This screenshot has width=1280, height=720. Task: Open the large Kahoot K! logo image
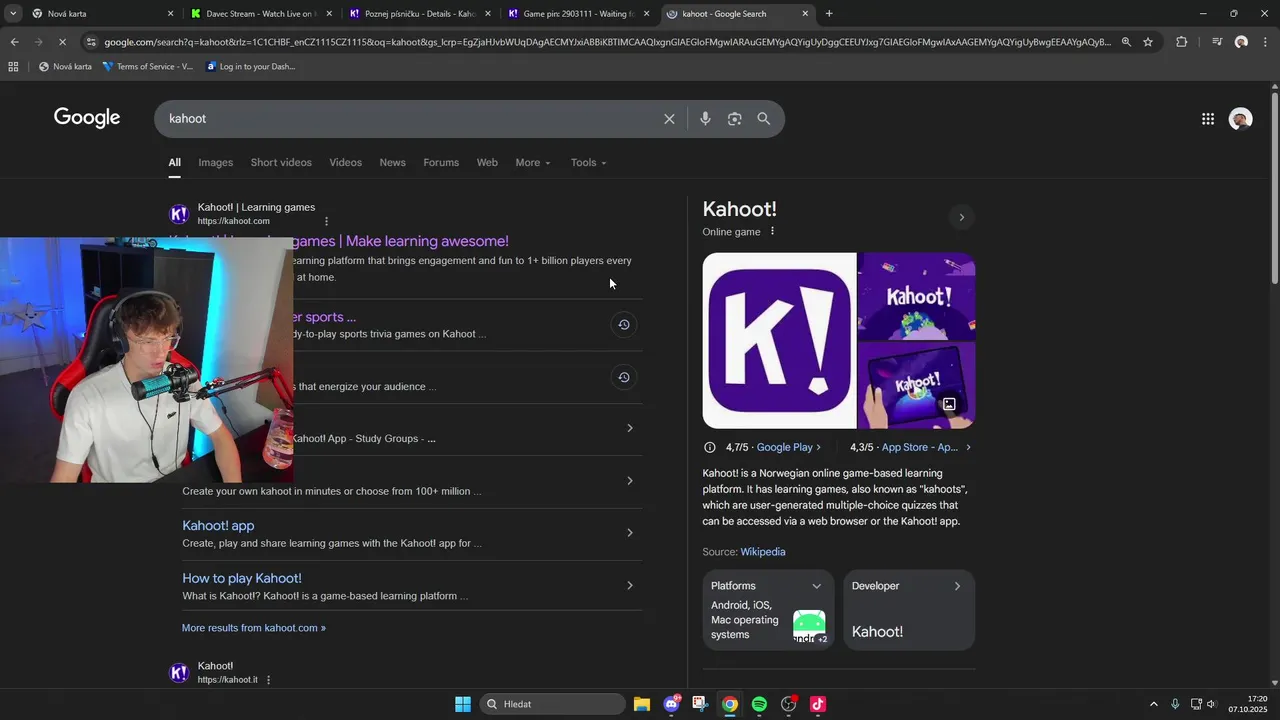[779, 340]
